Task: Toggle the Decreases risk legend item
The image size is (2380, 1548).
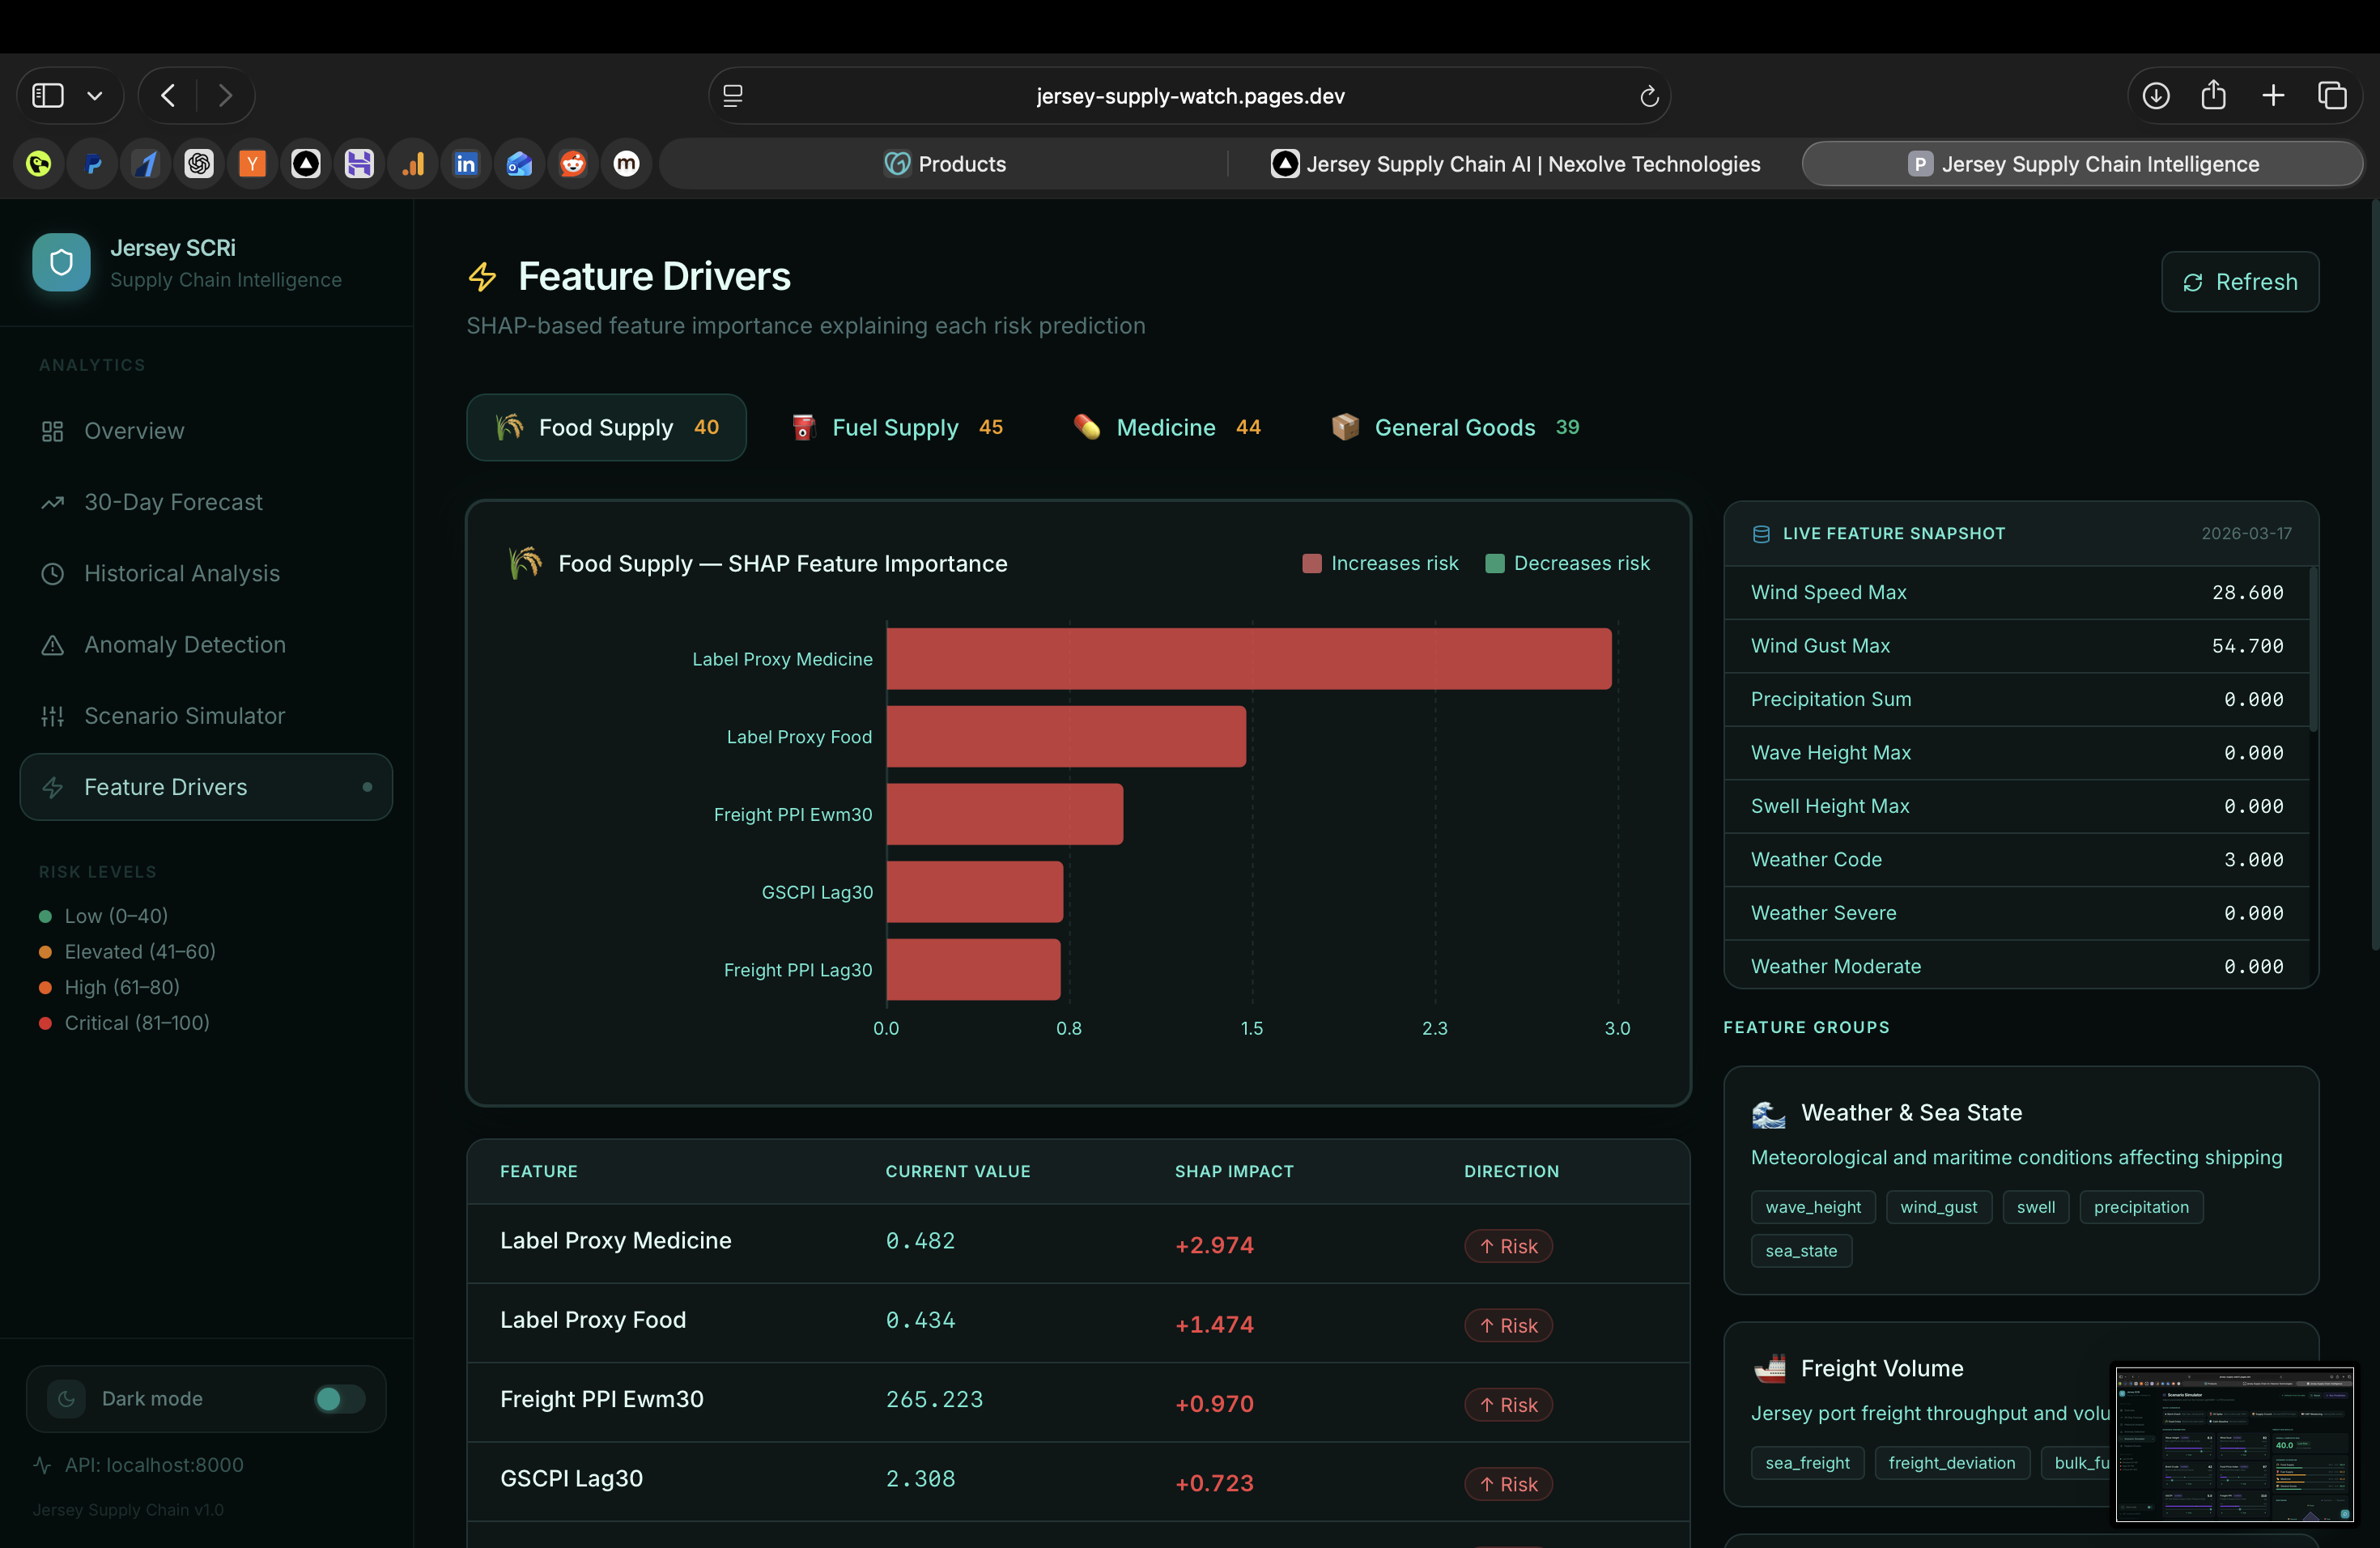Action: [x=1567, y=563]
